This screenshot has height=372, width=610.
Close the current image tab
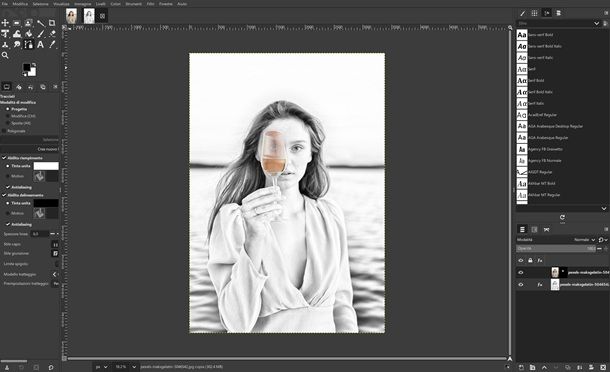pyautogui.click(x=102, y=16)
